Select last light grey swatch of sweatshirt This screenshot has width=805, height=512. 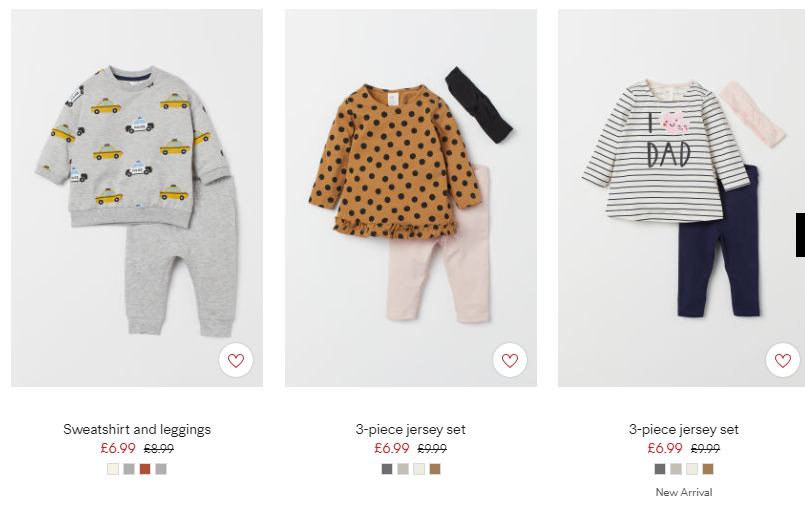tap(161, 469)
